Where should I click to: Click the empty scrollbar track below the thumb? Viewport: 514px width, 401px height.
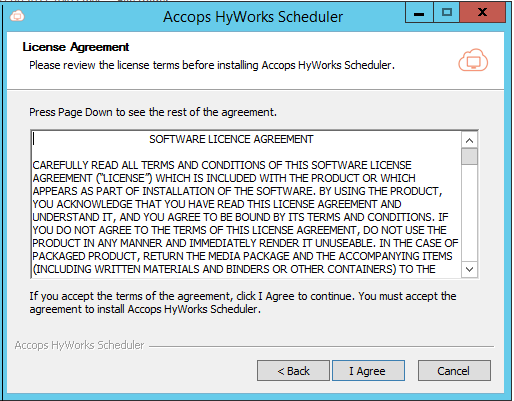(x=469, y=213)
